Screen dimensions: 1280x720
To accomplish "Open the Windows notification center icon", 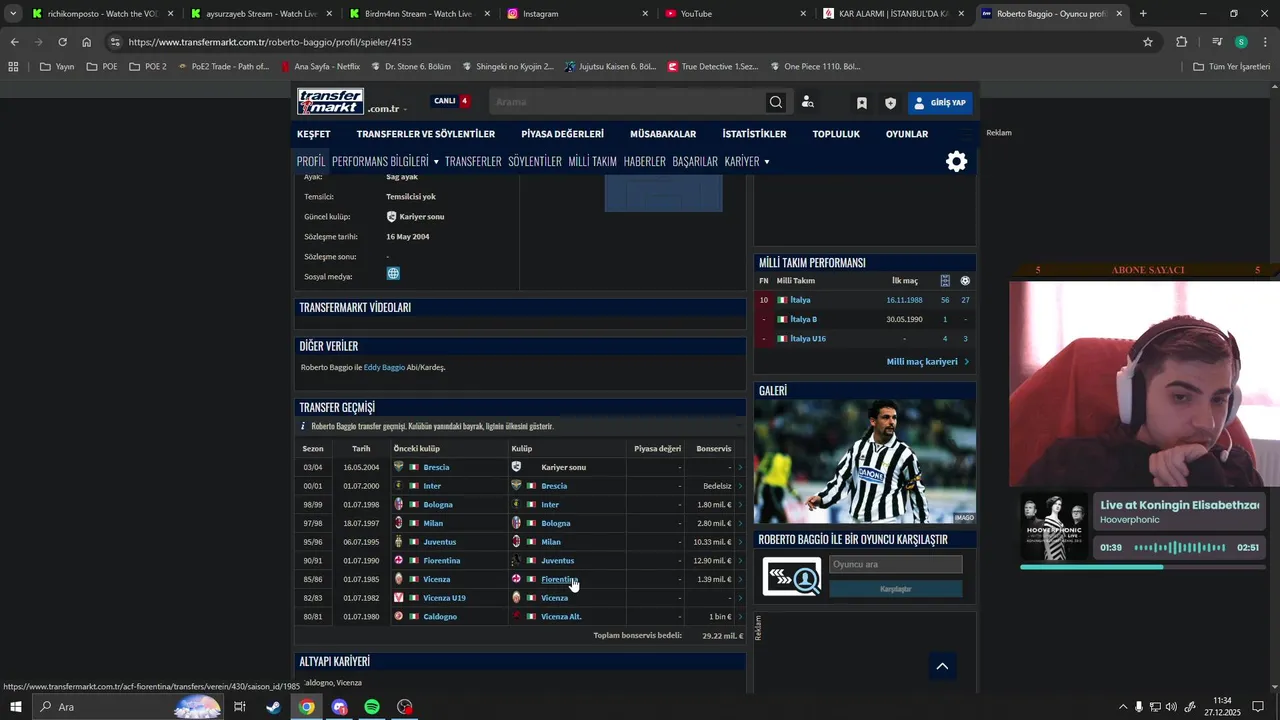I will (1258, 707).
